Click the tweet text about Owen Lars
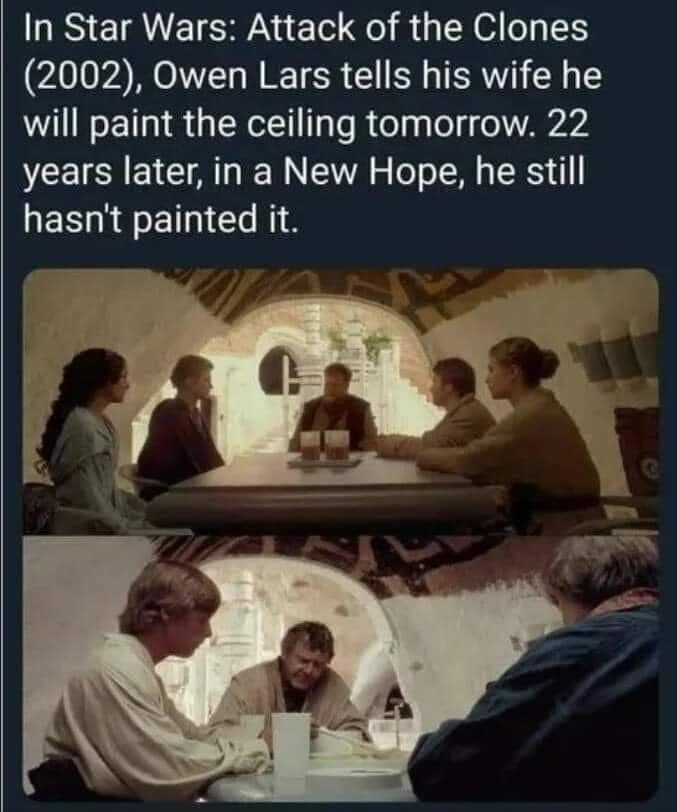Viewport: 677px width, 812px height. pyautogui.click(x=312, y=123)
